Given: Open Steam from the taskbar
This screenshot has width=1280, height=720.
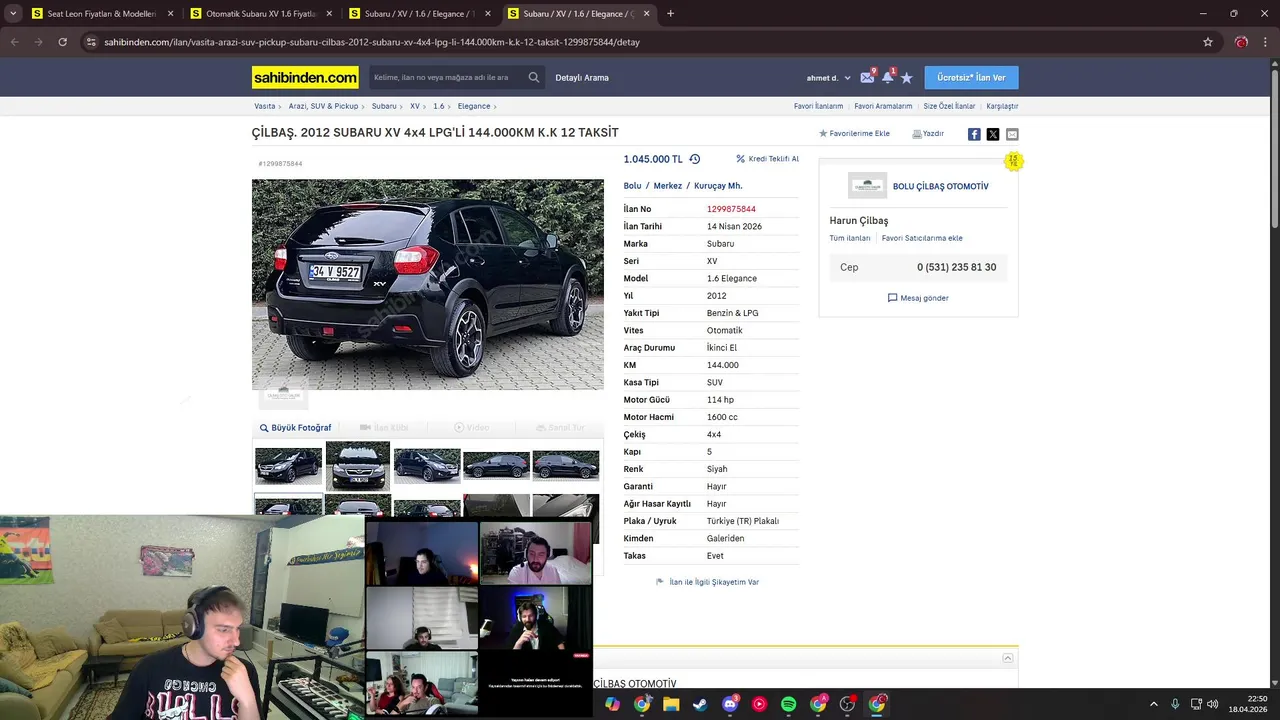Looking at the screenshot, I should pyautogui.click(x=700, y=704).
